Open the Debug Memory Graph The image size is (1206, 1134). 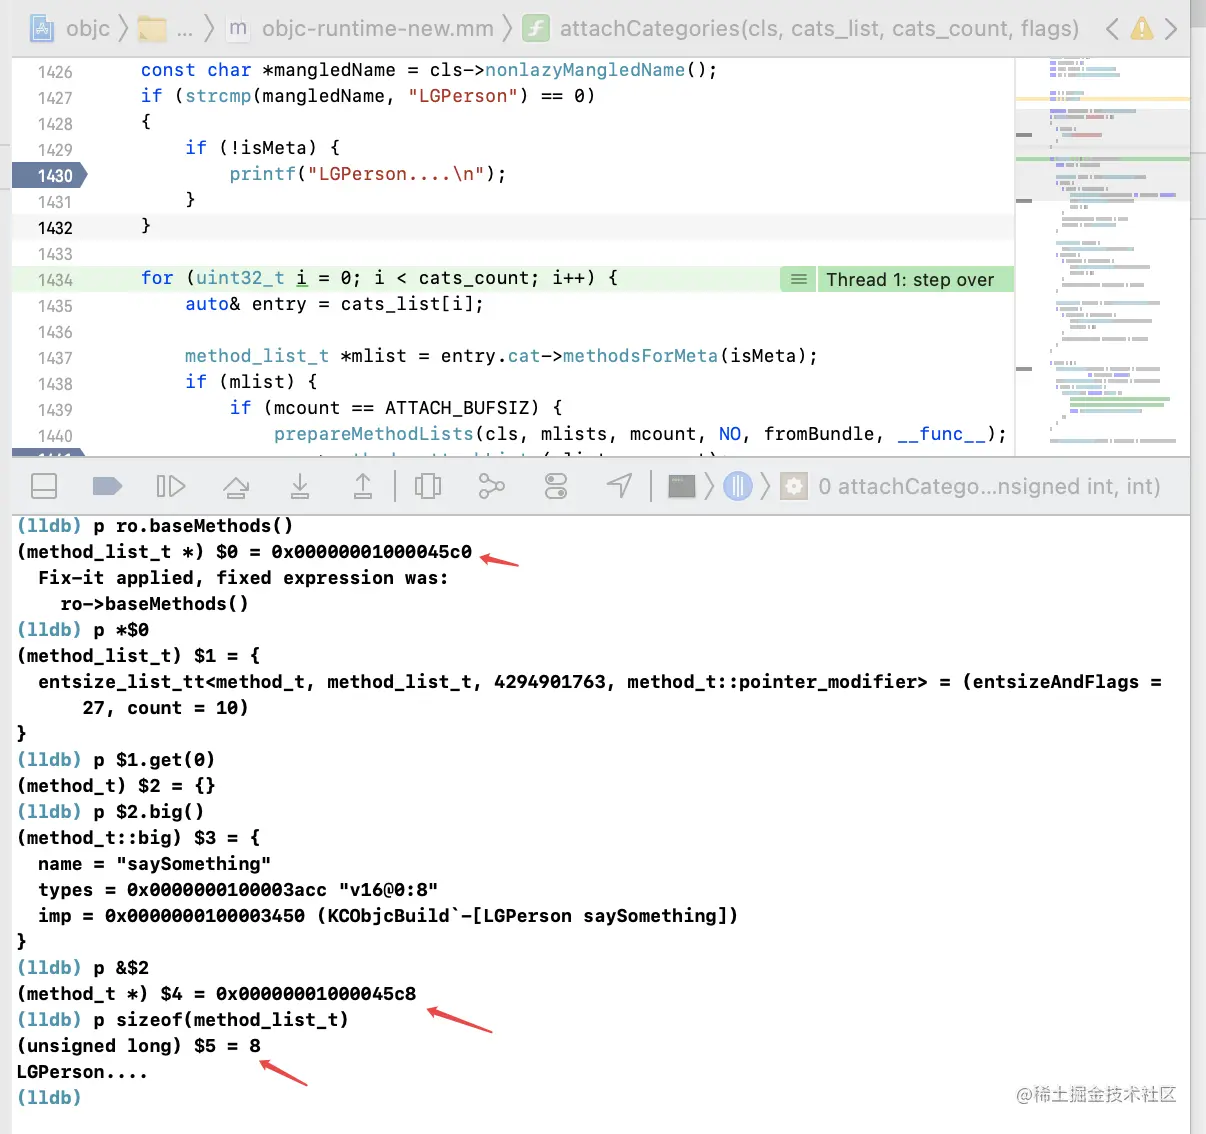pyautogui.click(x=492, y=486)
